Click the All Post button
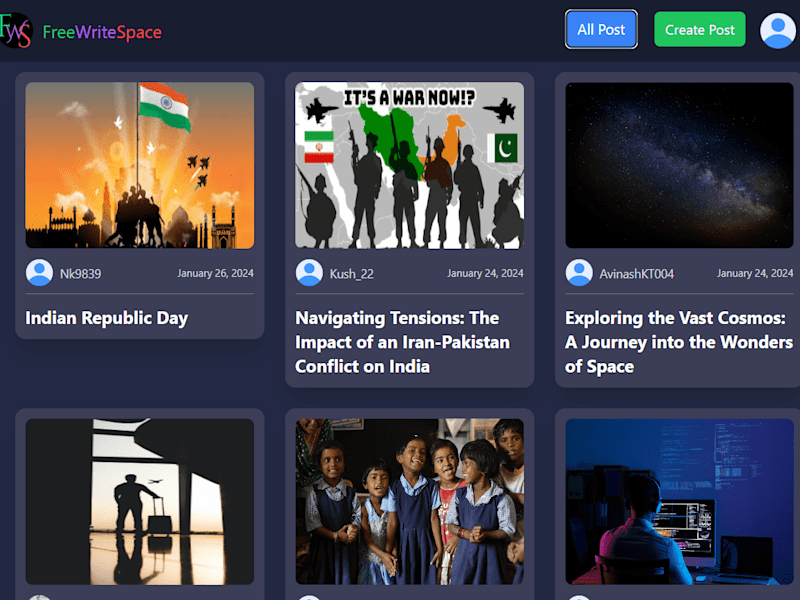800x600 pixels. pos(601,30)
